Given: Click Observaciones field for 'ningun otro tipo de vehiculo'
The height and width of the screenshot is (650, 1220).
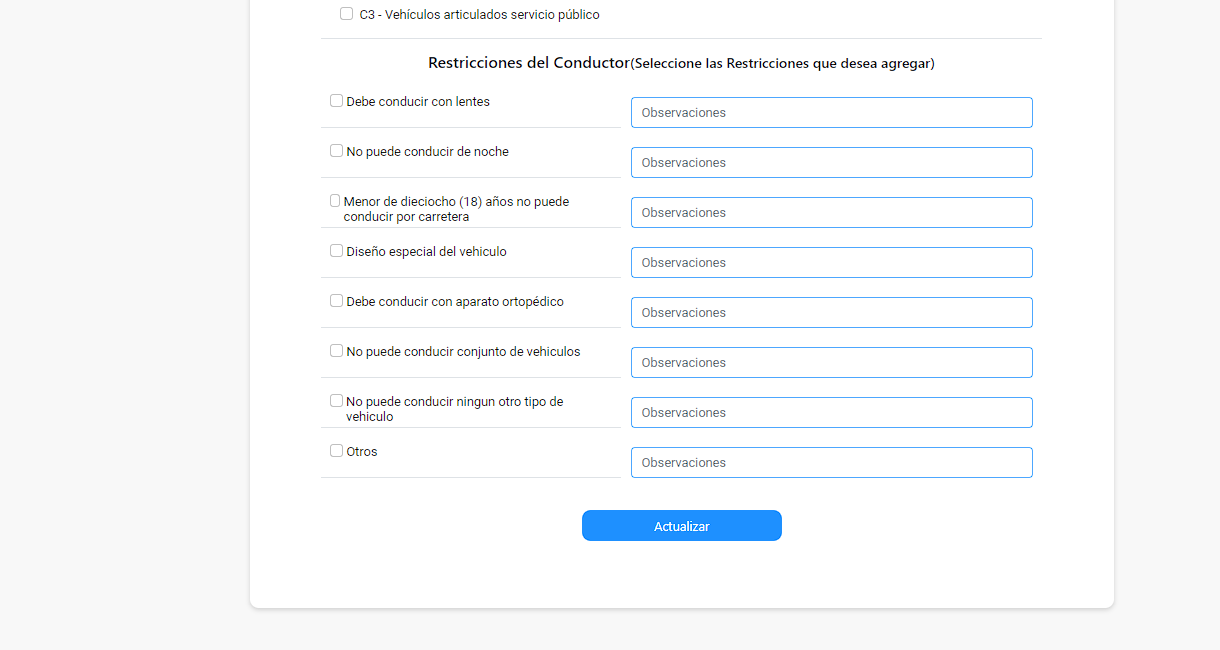Looking at the screenshot, I should click(x=832, y=413).
